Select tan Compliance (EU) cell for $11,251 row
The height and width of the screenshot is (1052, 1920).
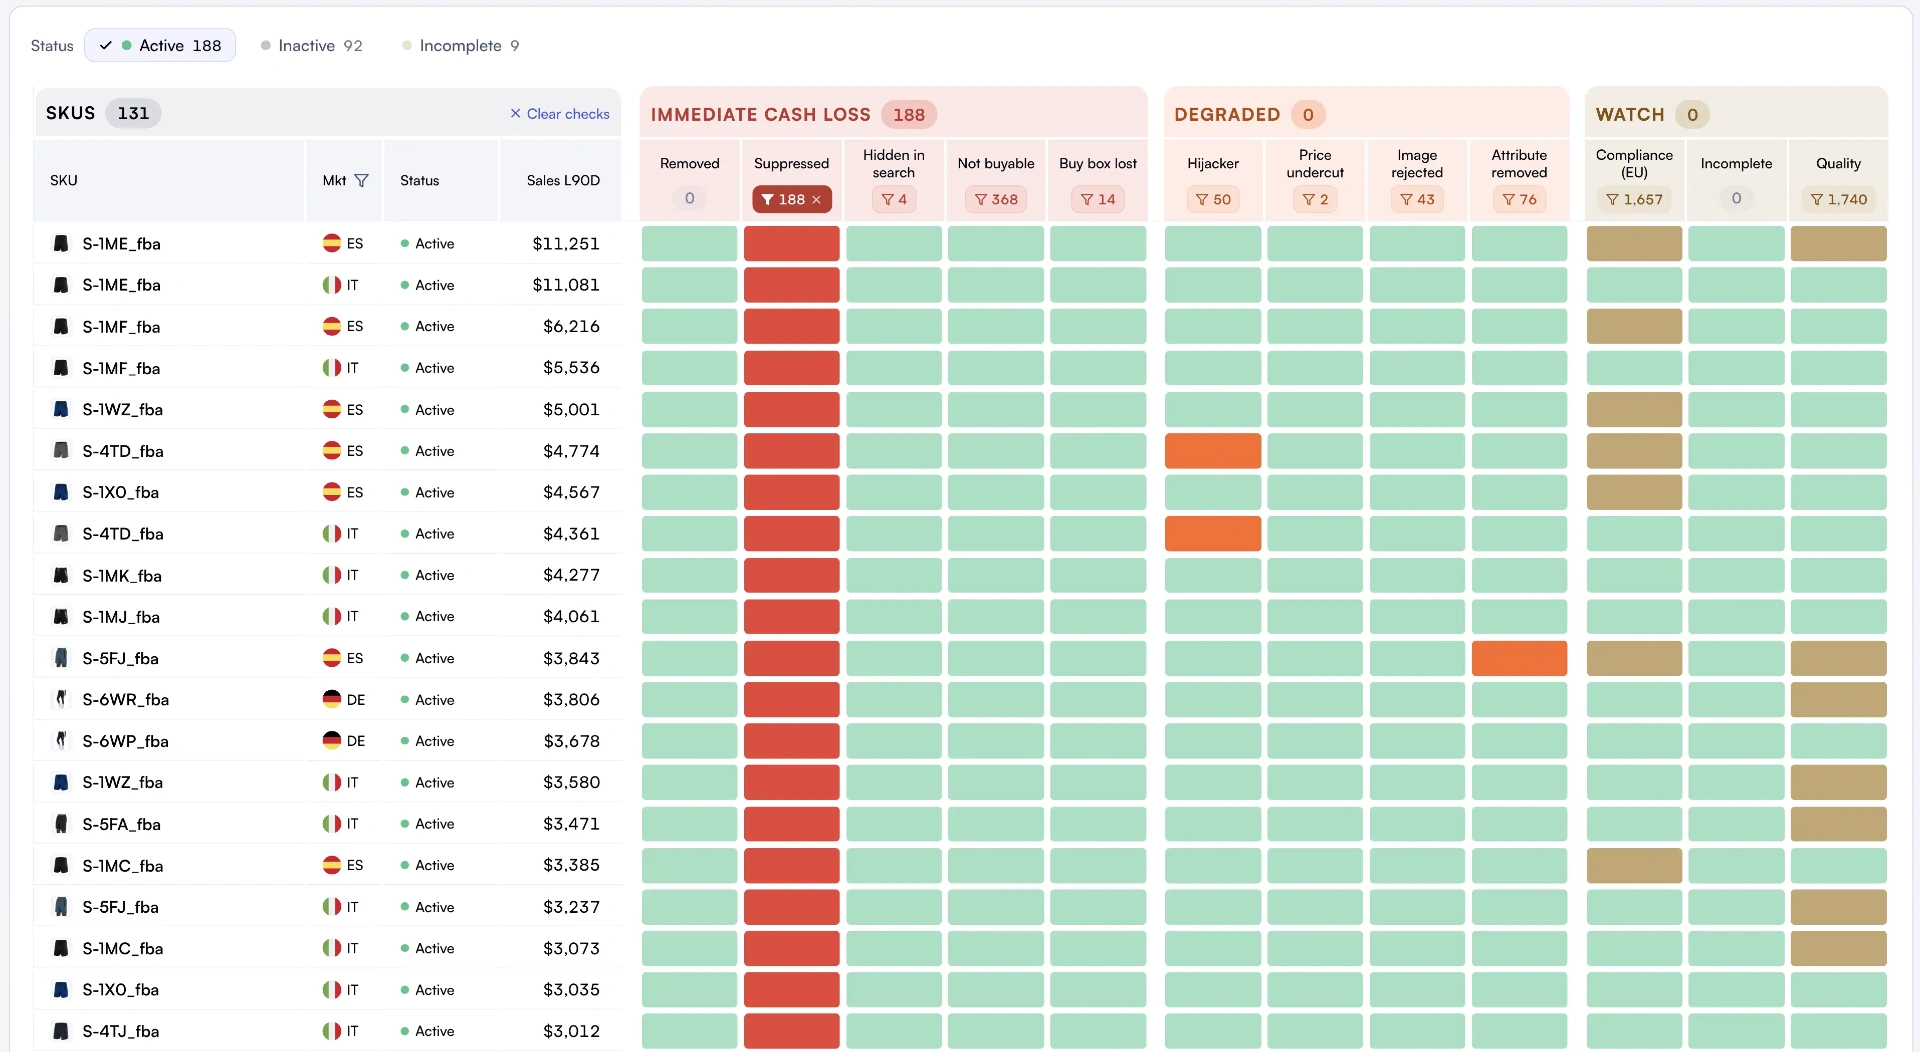tap(1634, 244)
